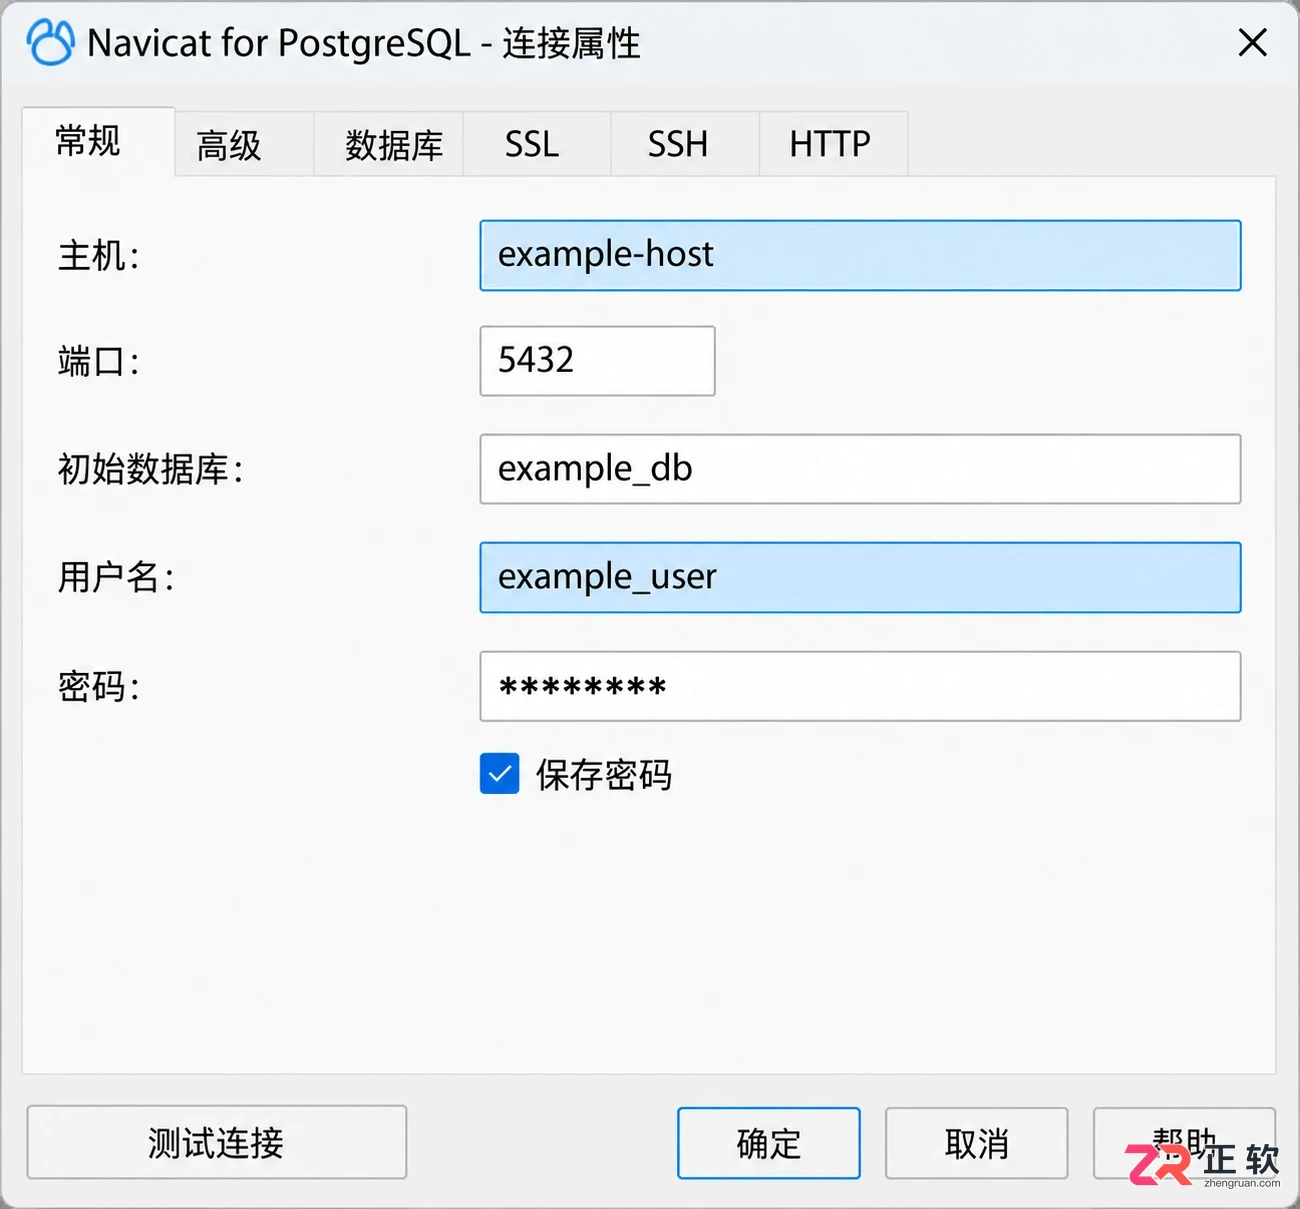Click the 主机: label
This screenshot has width=1300, height=1209.
pos(99,256)
